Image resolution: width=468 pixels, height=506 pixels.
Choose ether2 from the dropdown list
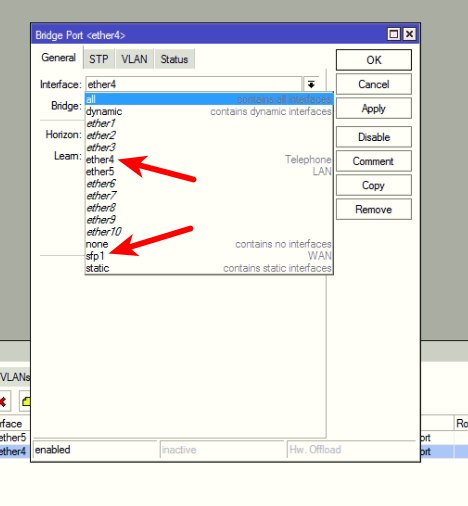(209, 135)
